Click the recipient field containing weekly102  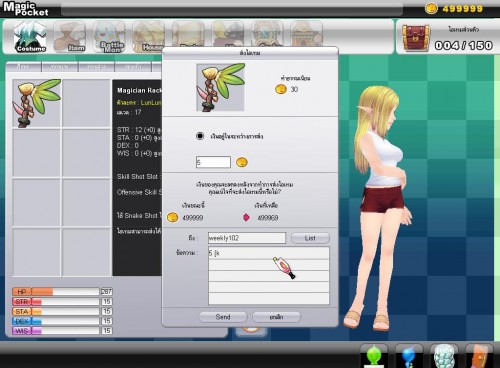(x=247, y=238)
